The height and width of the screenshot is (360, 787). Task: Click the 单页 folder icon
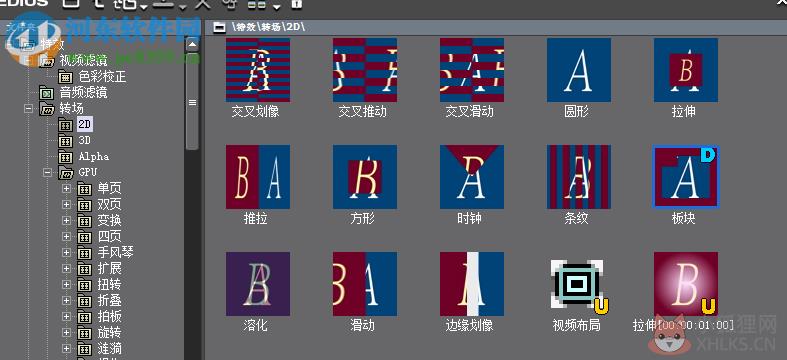tap(85, 189)
